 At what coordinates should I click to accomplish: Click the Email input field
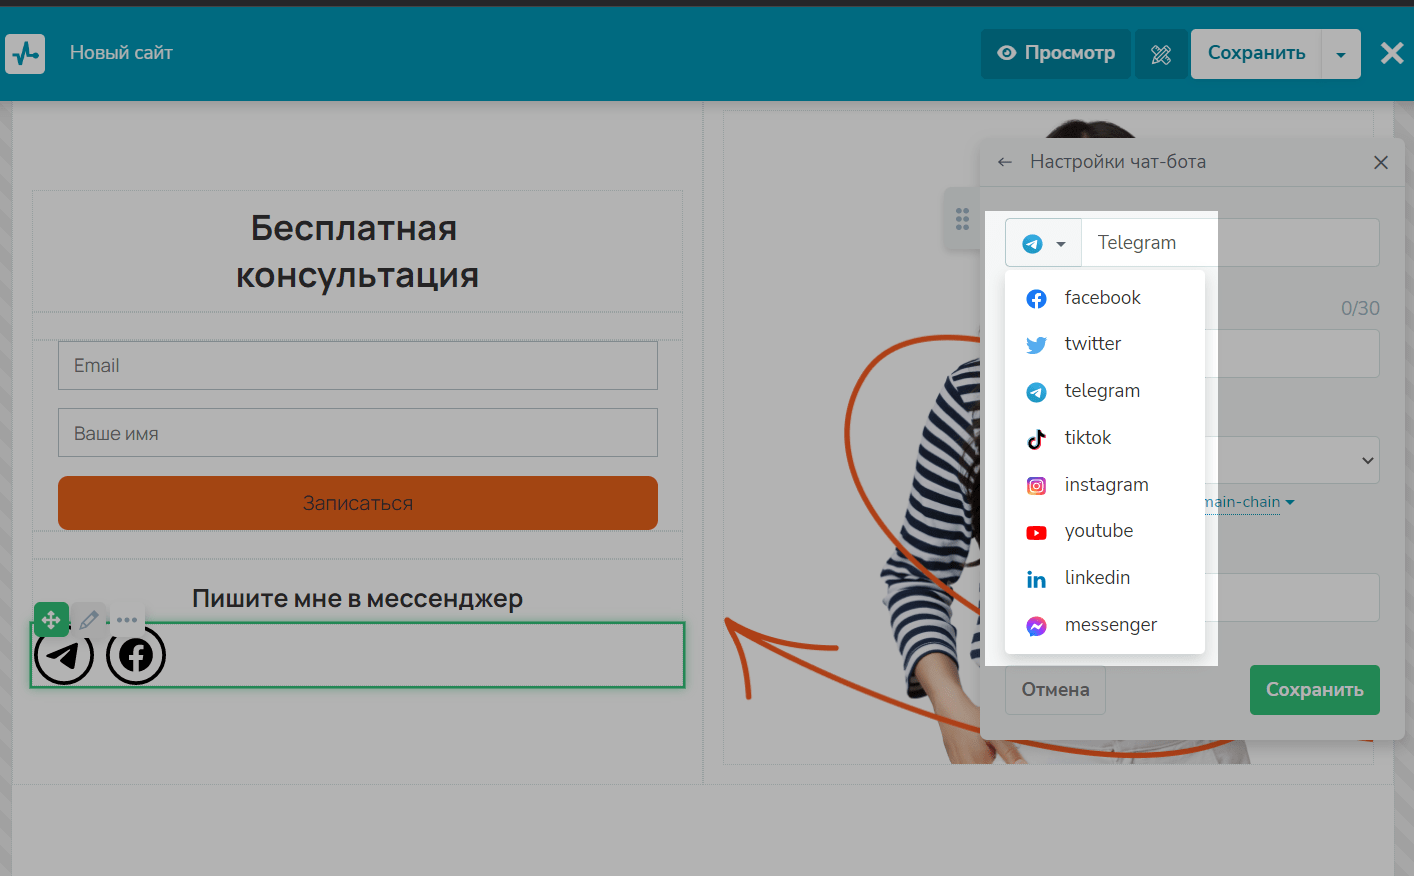[358, 366]
